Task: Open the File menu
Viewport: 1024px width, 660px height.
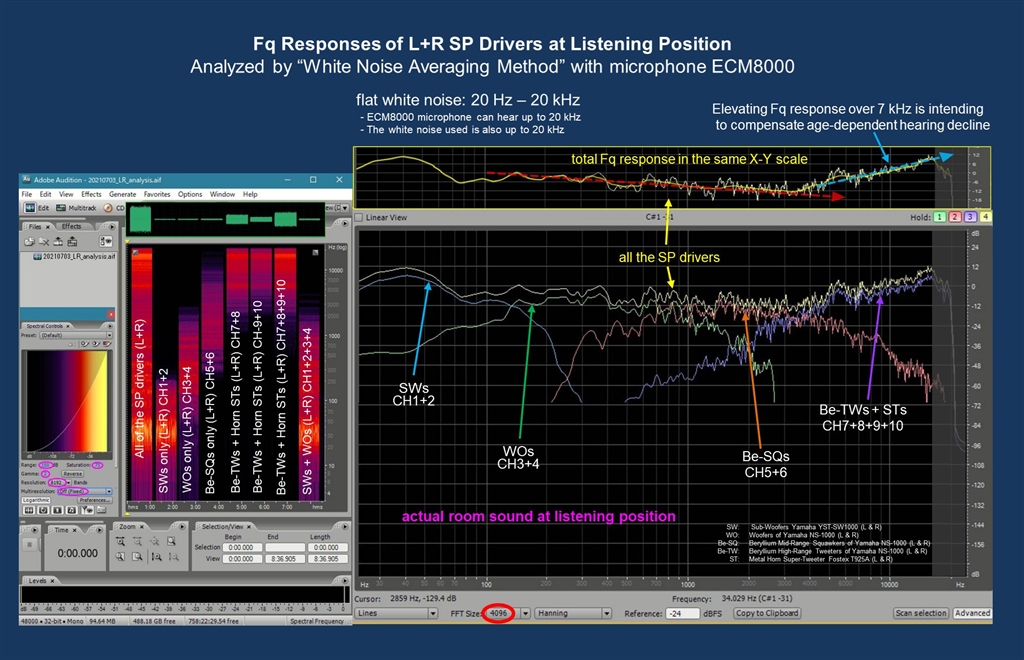Action: 27,194
